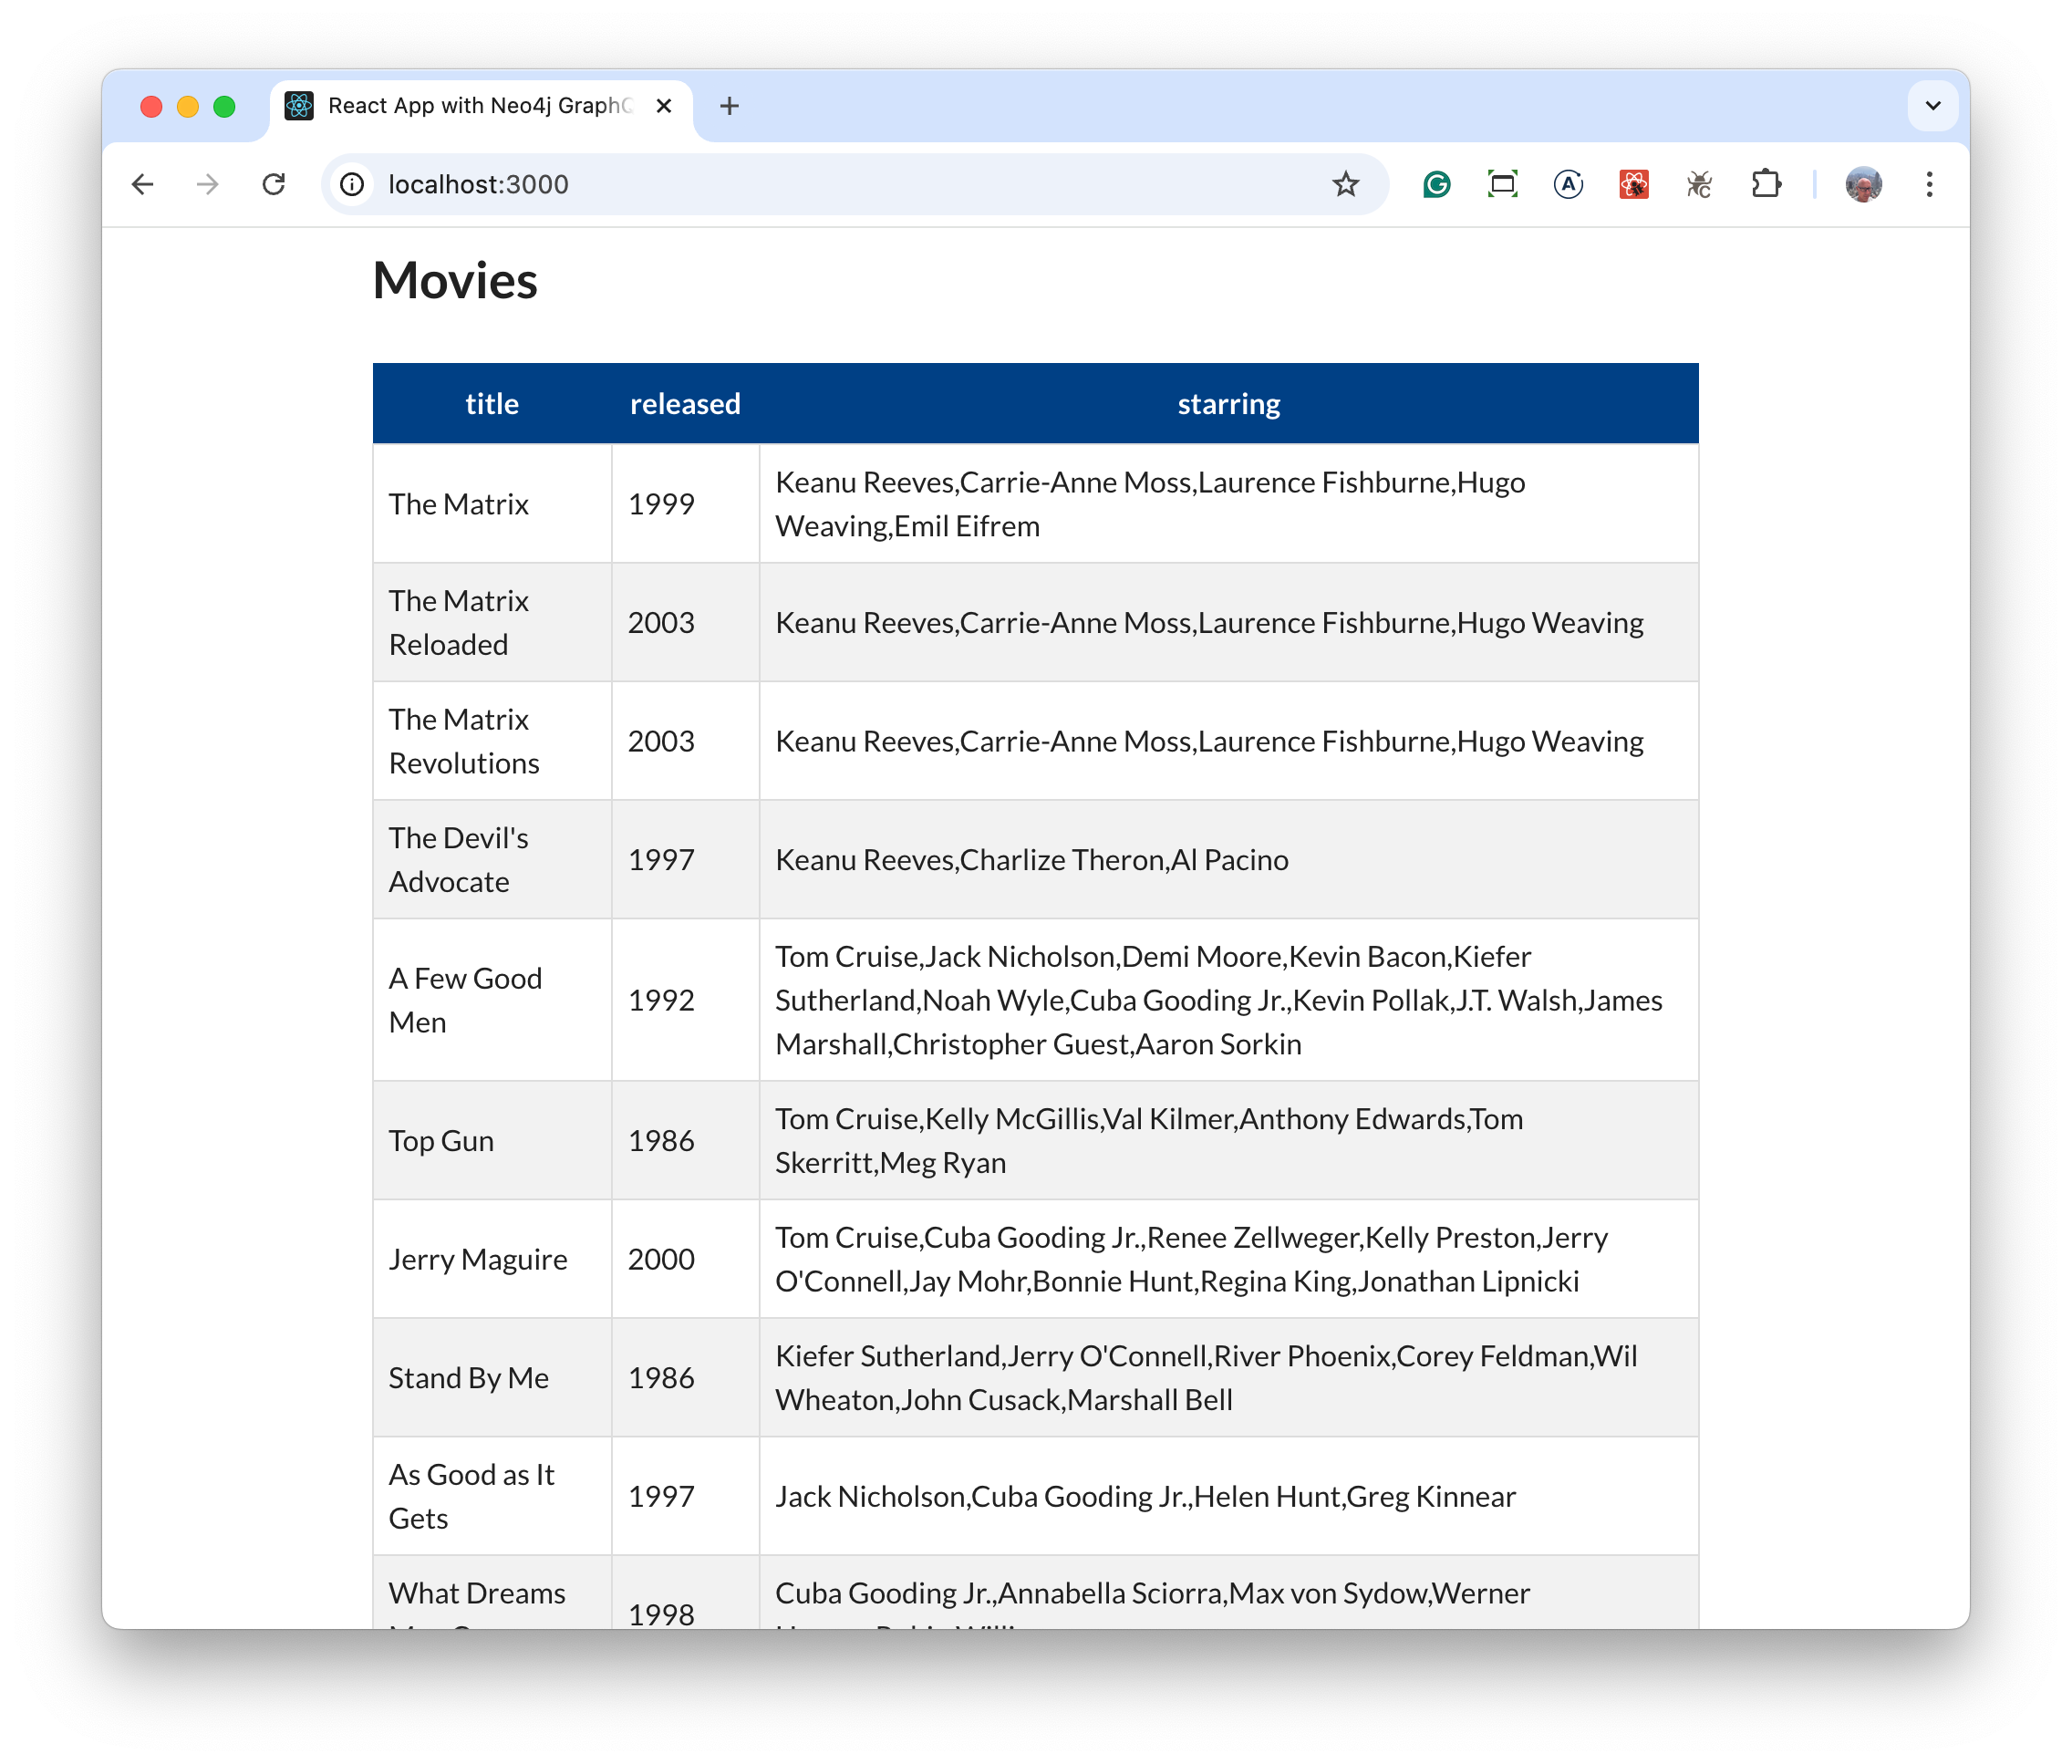Open the Extensions puzzle piece menu
Screen dimensions: 2072x1764
pos(1766,184)
